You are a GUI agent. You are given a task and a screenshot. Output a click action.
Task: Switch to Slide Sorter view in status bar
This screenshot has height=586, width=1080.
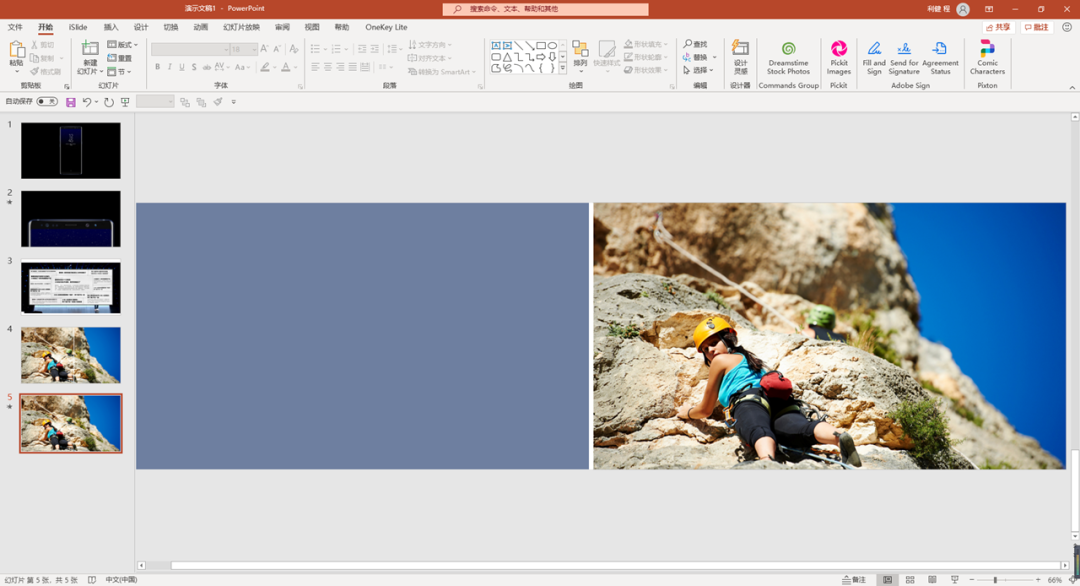tap(910, 580)
